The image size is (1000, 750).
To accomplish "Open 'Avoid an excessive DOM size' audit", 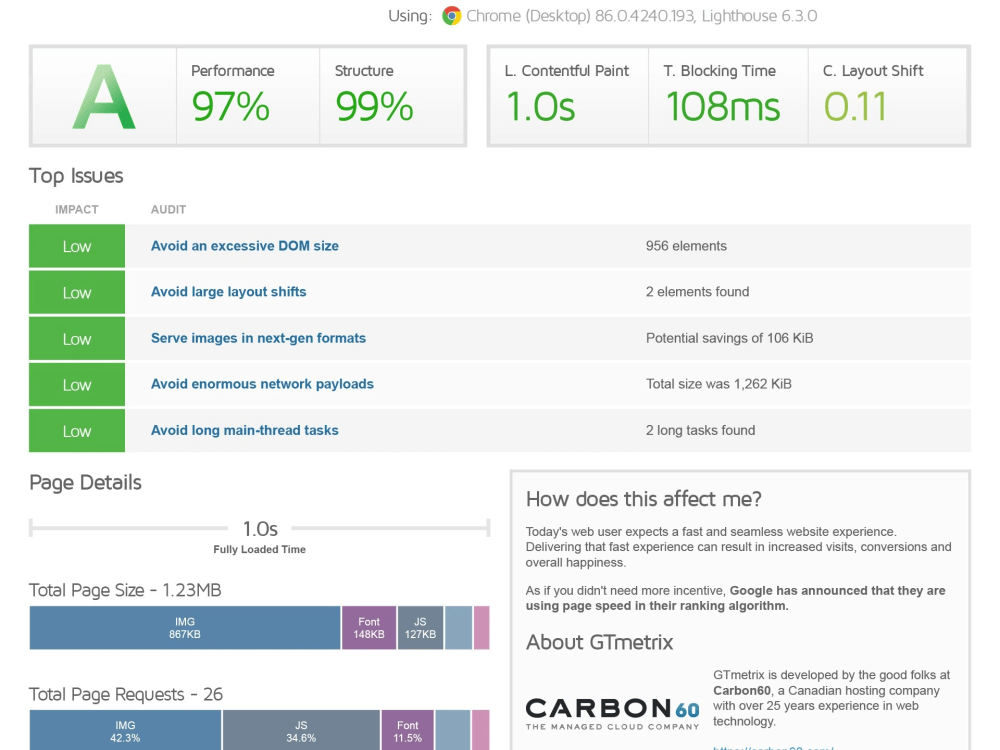I will [x=244, y=246].
